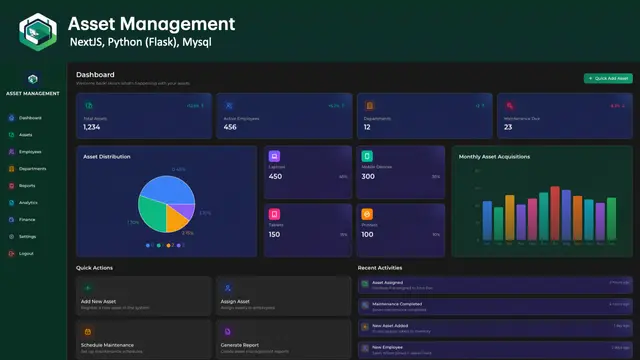640x360 pixels.
Task: Open the Generate Report quick action
Action: click(284, 340)
